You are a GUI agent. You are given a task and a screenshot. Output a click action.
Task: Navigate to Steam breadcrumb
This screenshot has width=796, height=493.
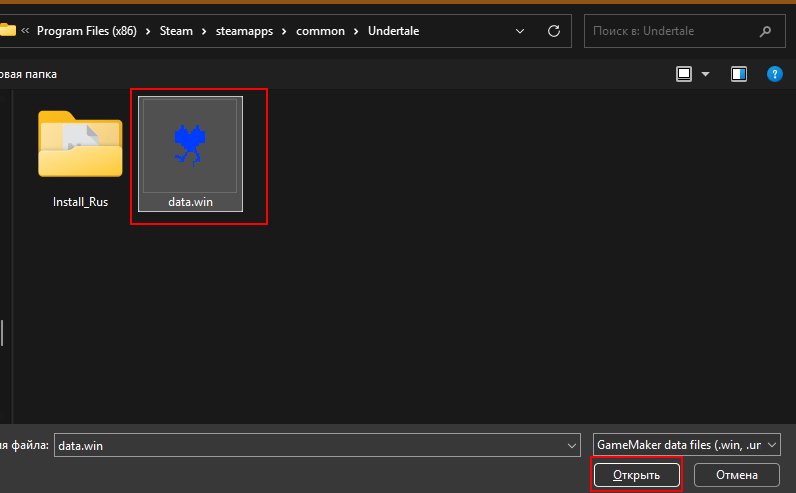point(176,31)
